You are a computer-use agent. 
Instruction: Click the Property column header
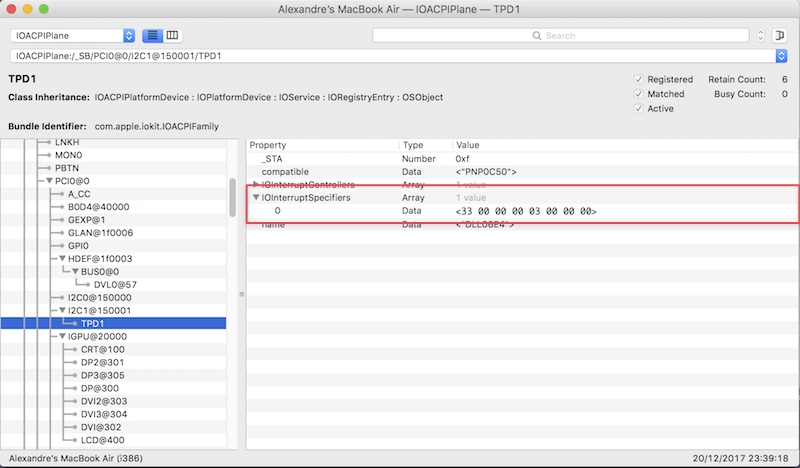click(x=322, y=145)
